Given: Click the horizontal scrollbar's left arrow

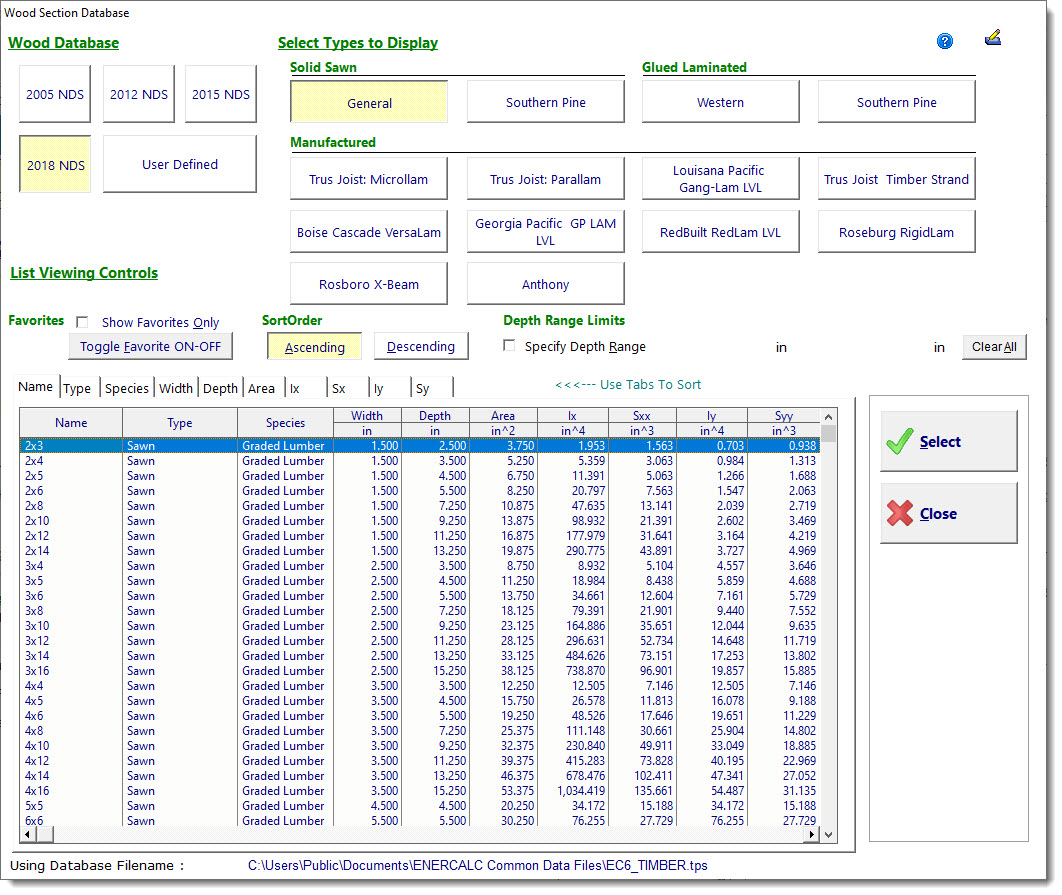Looking at the screenshot, I should point(27,835).
